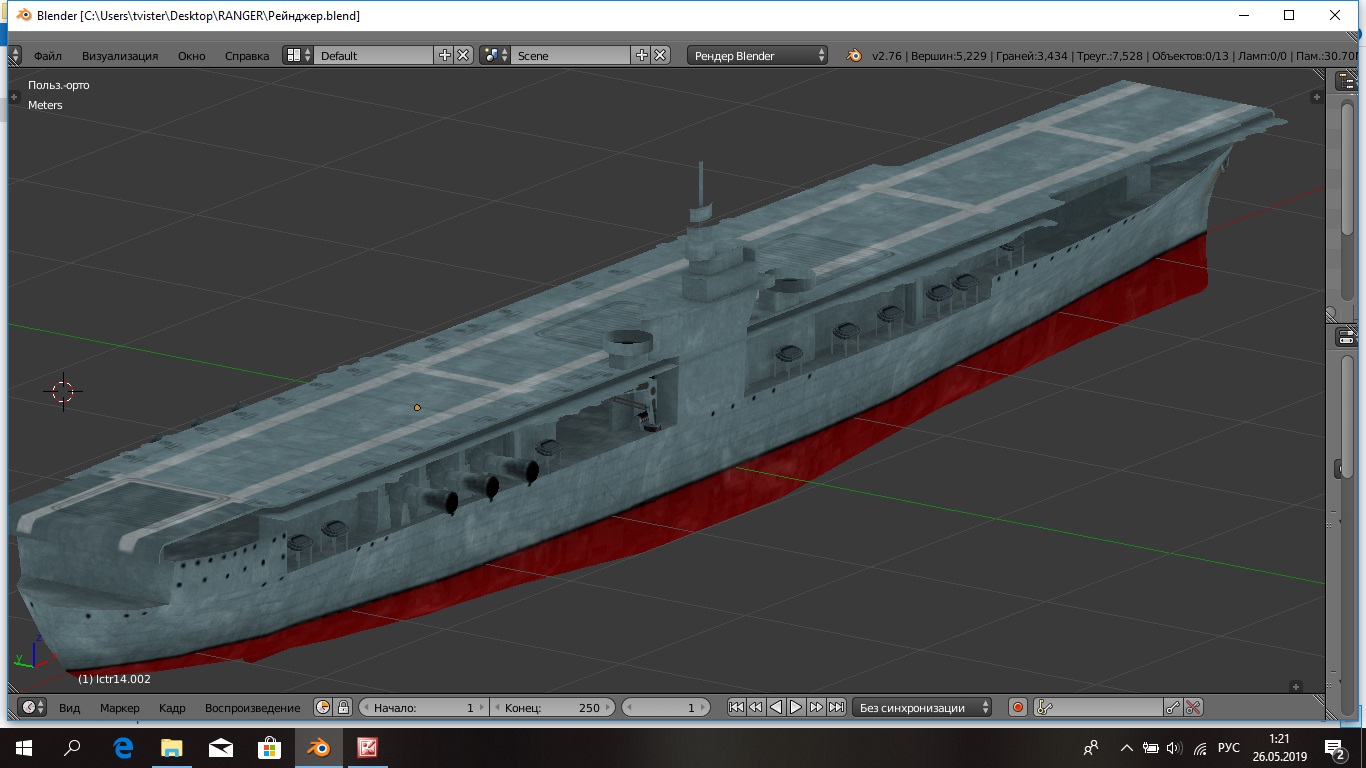Open the Визуализация menu

coord(120,56)
